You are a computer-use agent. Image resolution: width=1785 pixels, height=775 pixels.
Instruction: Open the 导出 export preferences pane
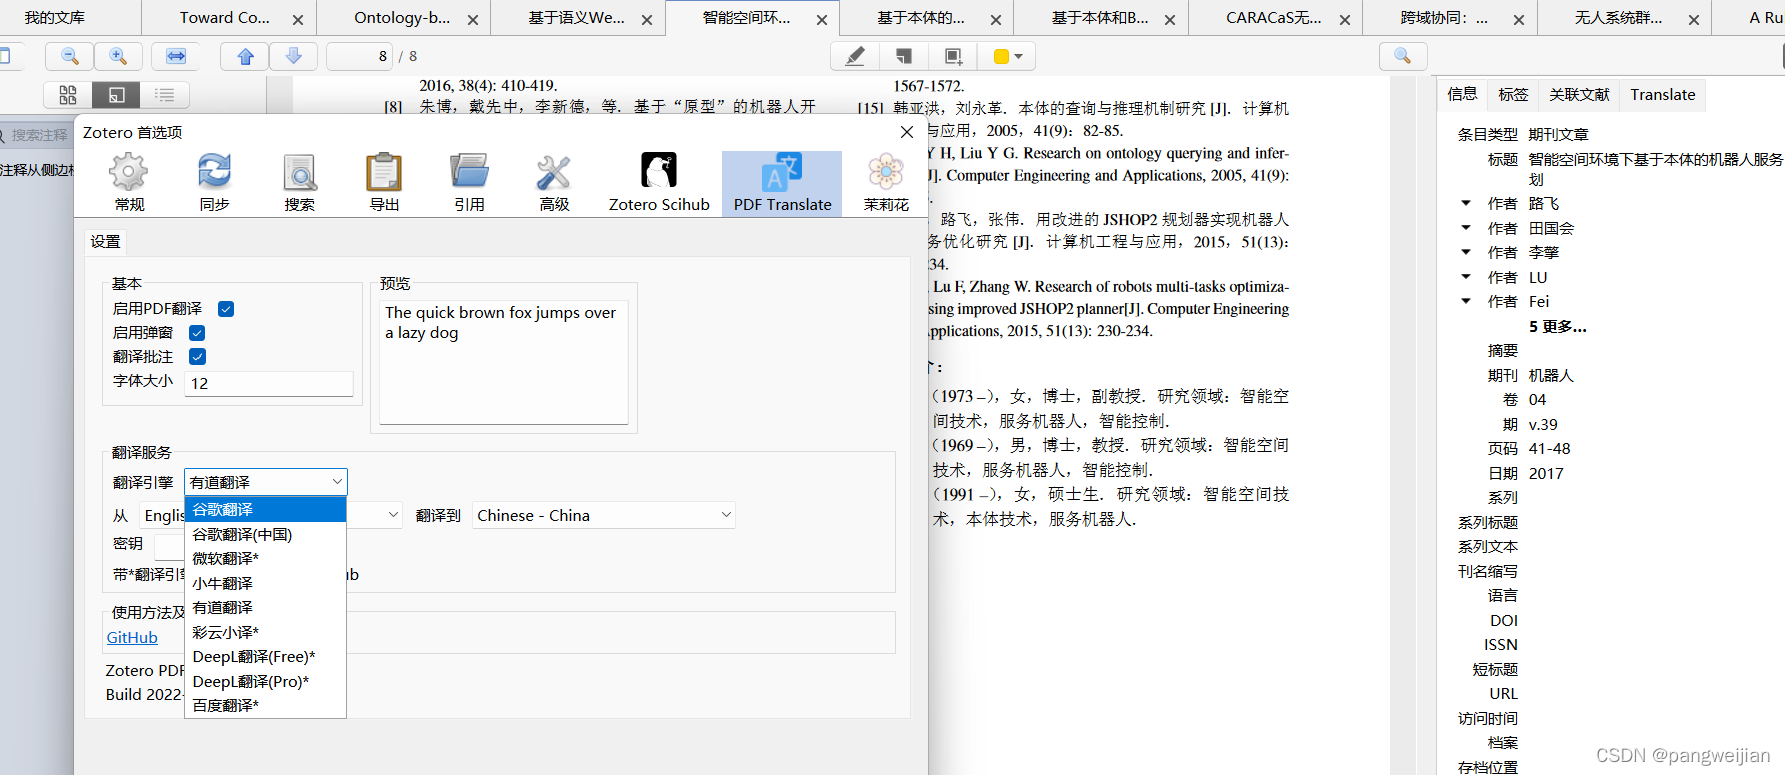tap(384, 183)
